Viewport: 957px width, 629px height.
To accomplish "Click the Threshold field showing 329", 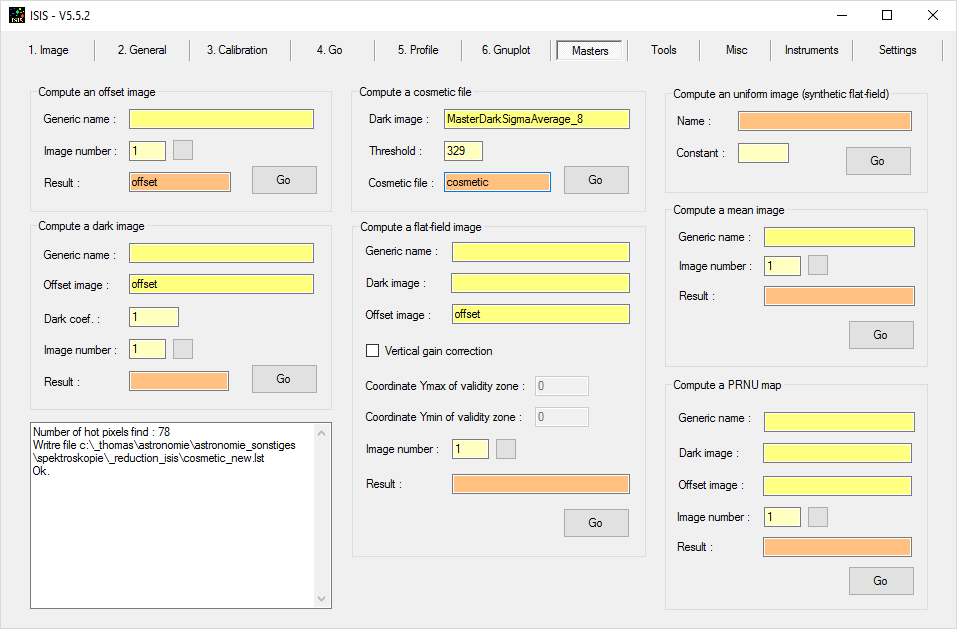I will tap(463, 151).
